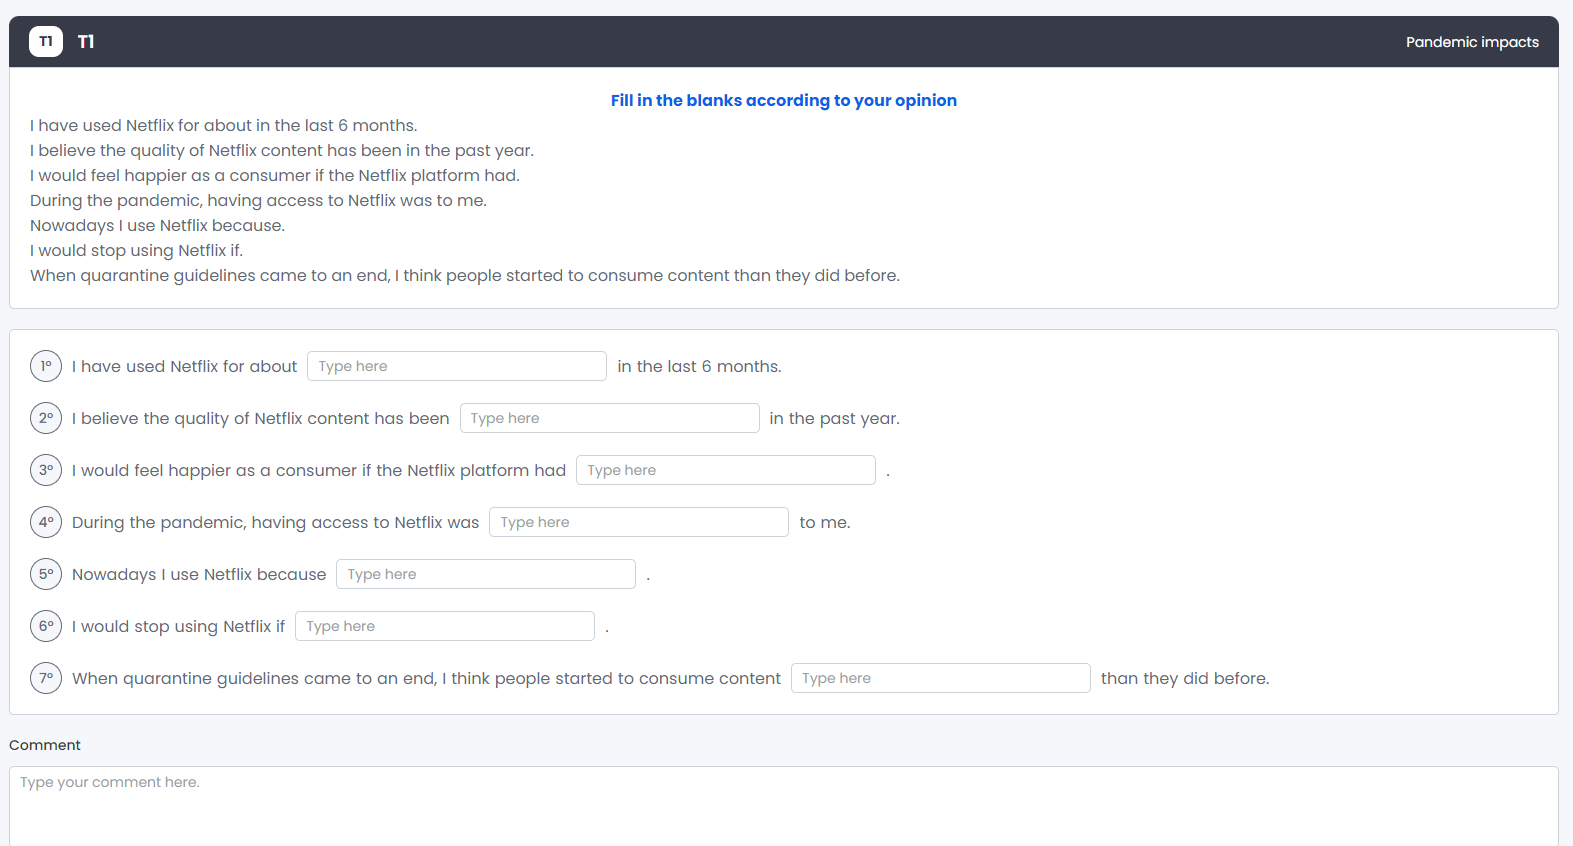Image resolution: width=1573 pixels, height=846 pixels.
Task: Click 'to me.' text in question 4
Action: 825,522
